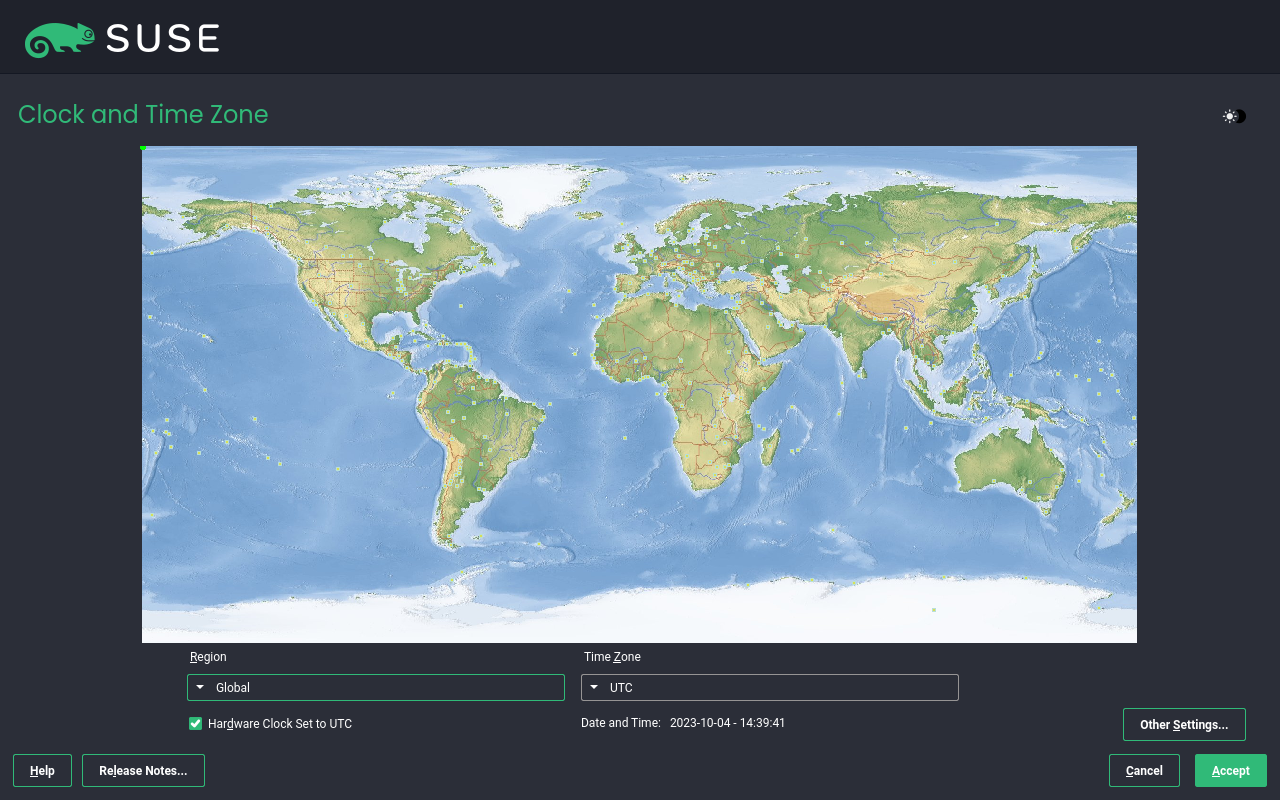
Task: Click the Clock and Time Zone heading
Action: click(143, 115)
